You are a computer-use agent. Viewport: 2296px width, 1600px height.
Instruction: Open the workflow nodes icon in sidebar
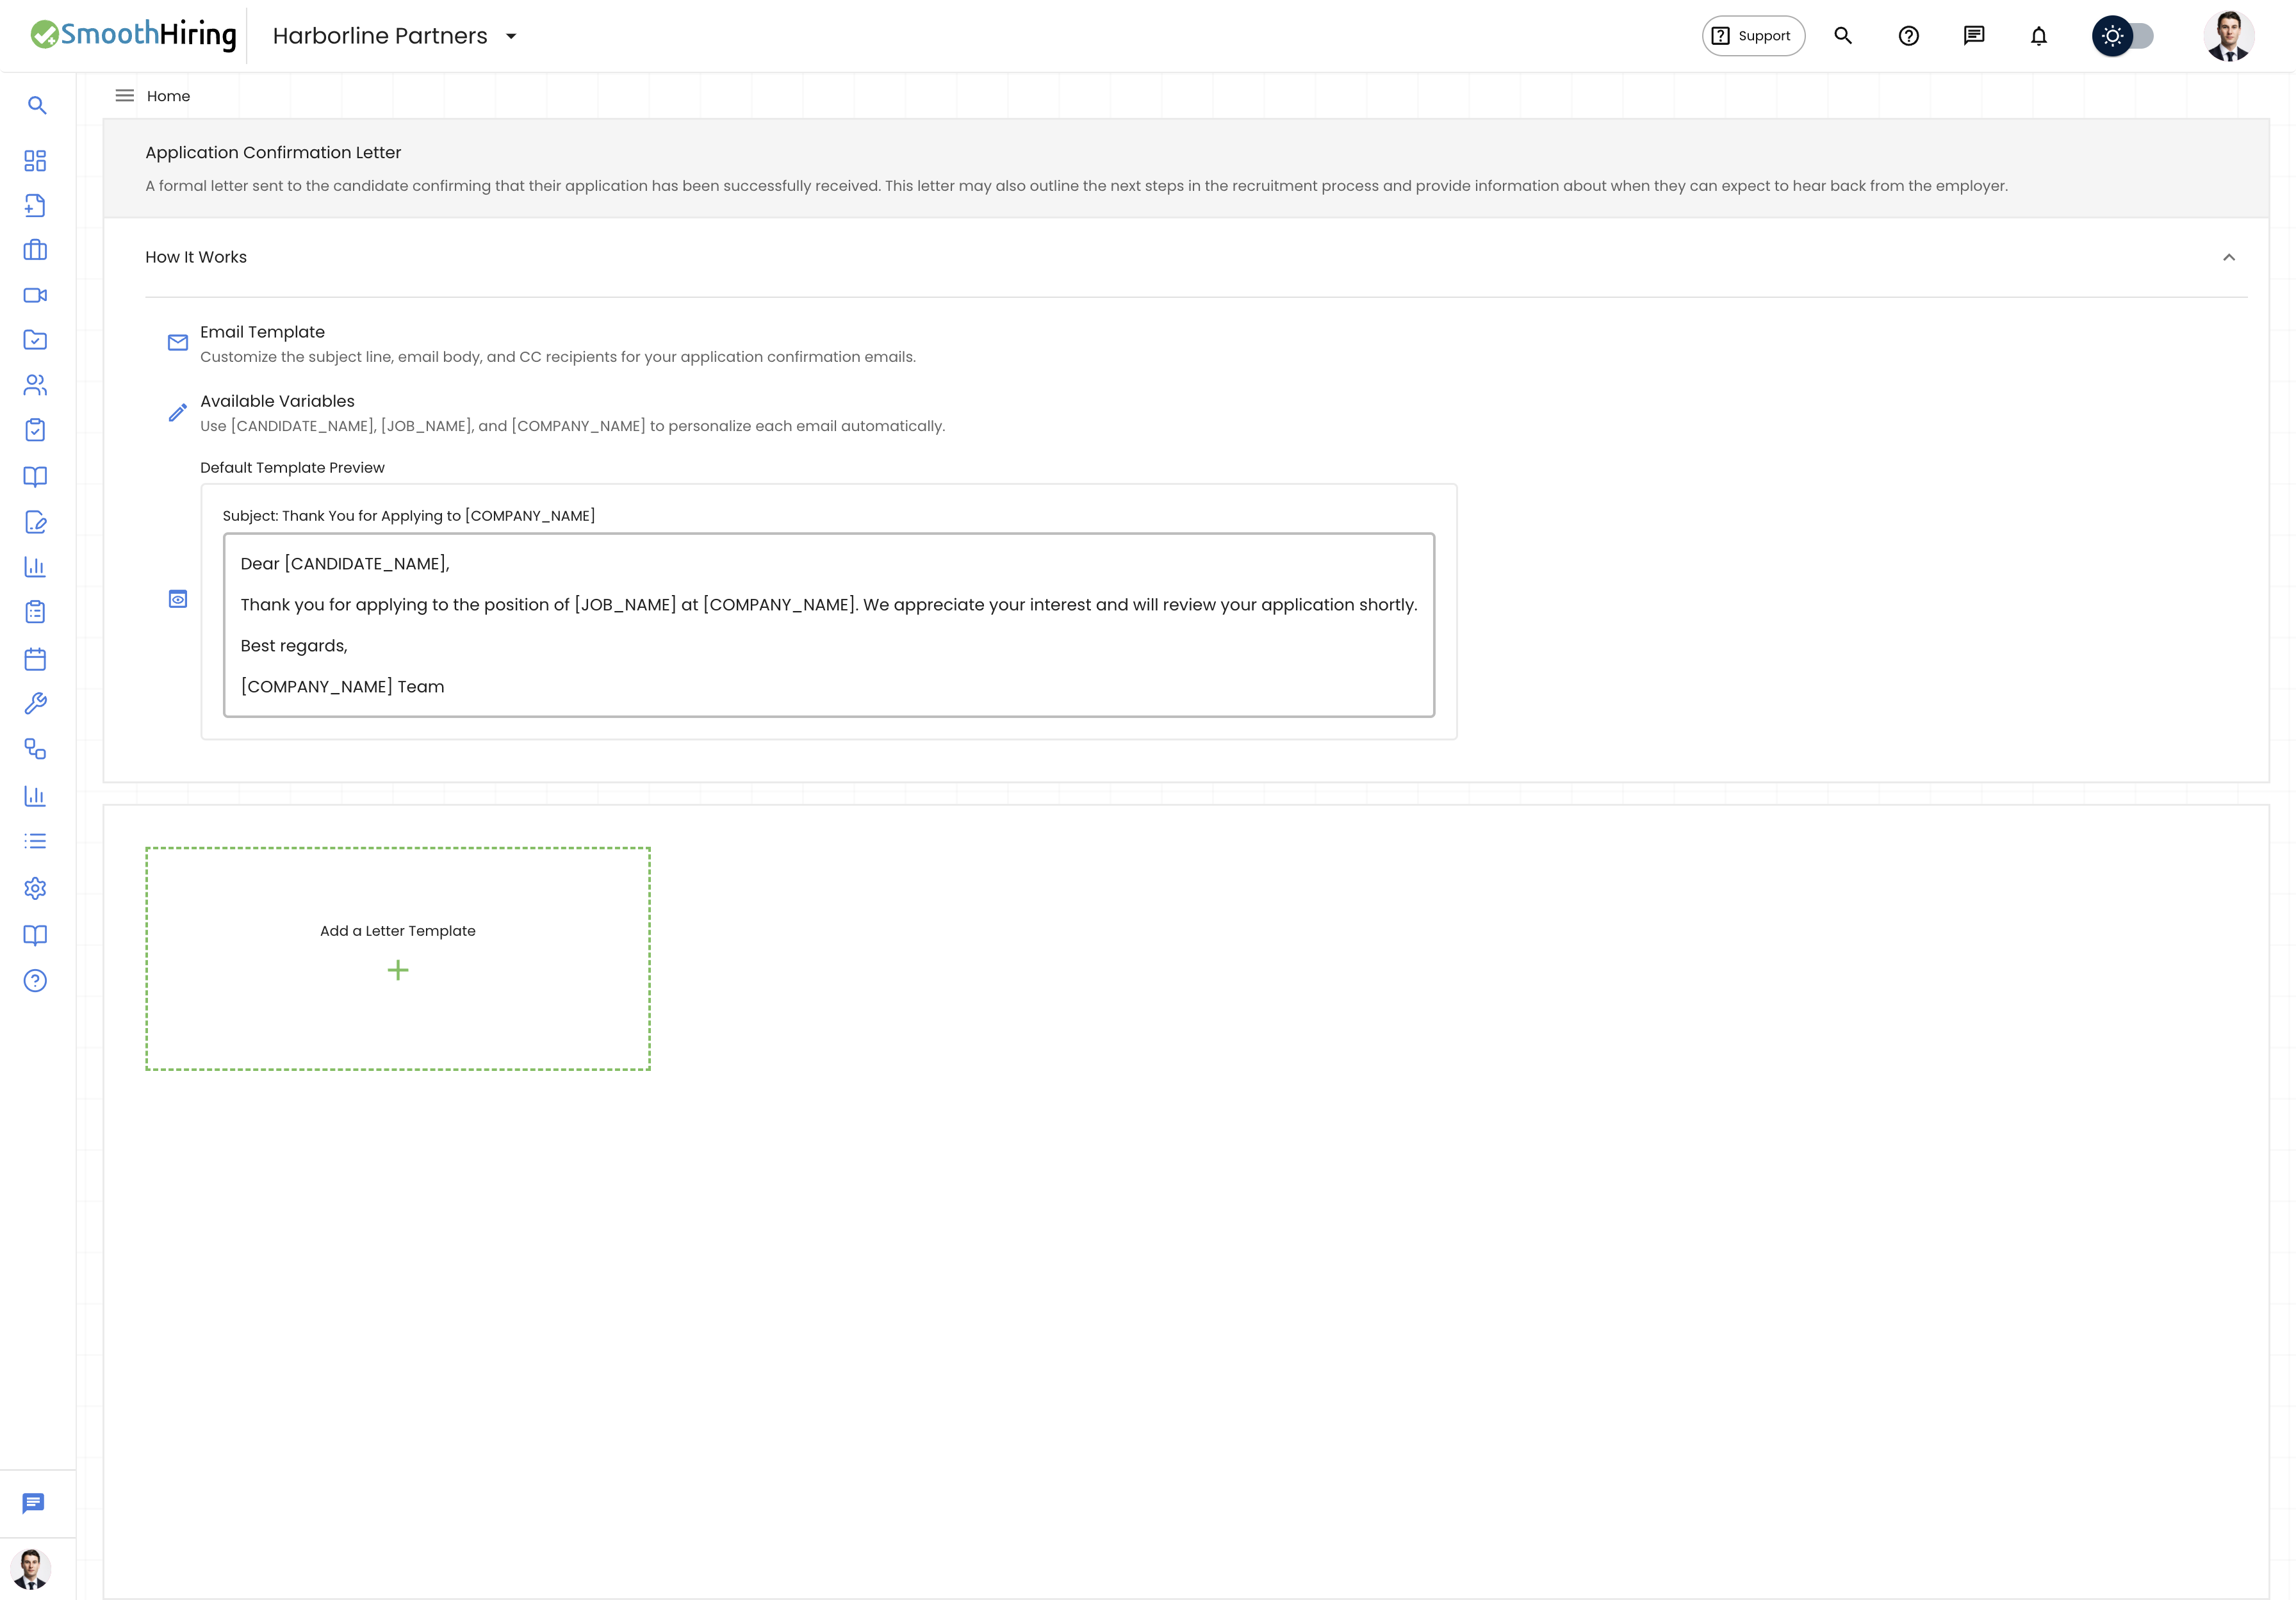(x=35, y=749)
